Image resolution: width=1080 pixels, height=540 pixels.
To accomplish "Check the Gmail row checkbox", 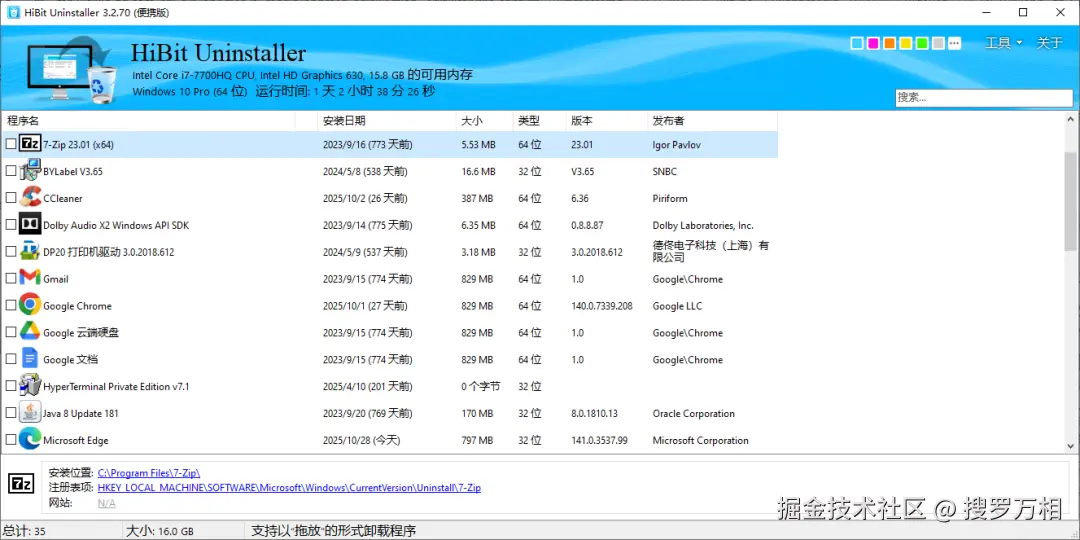I will [10, 278].
